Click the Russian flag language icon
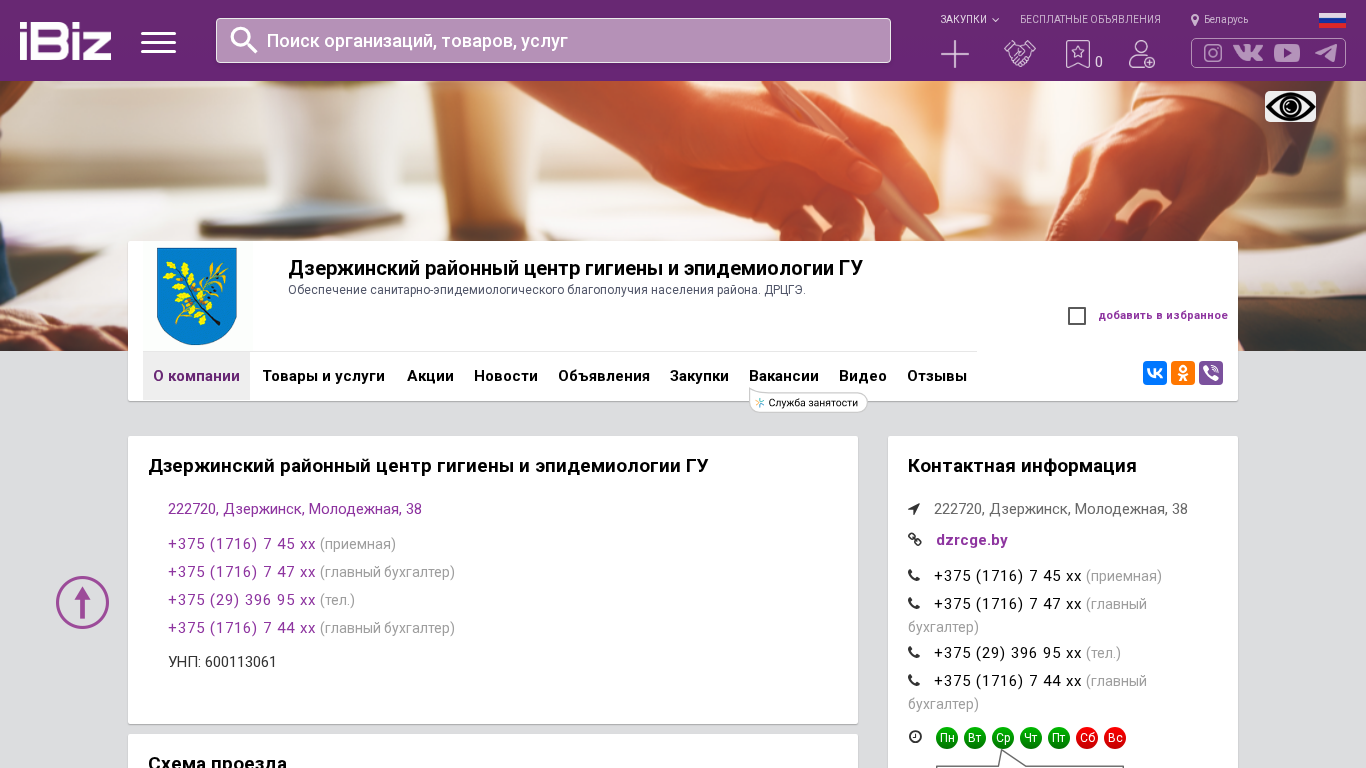1366x768 pixels. click(x=1332, y=20)
